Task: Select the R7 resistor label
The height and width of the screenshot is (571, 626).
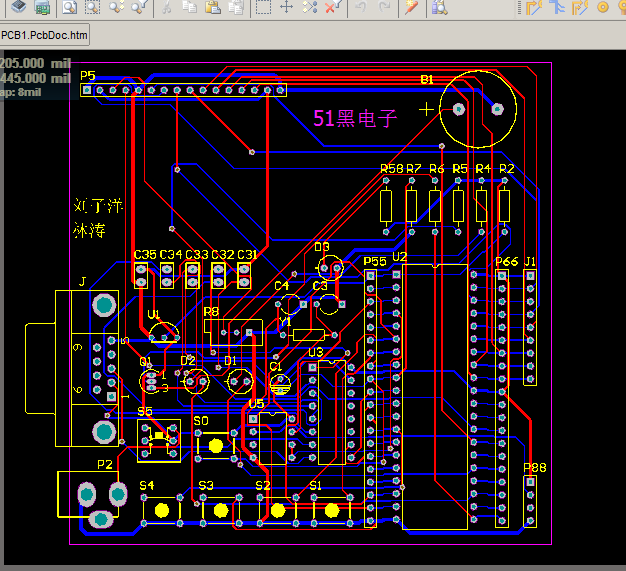Action: 414,169
